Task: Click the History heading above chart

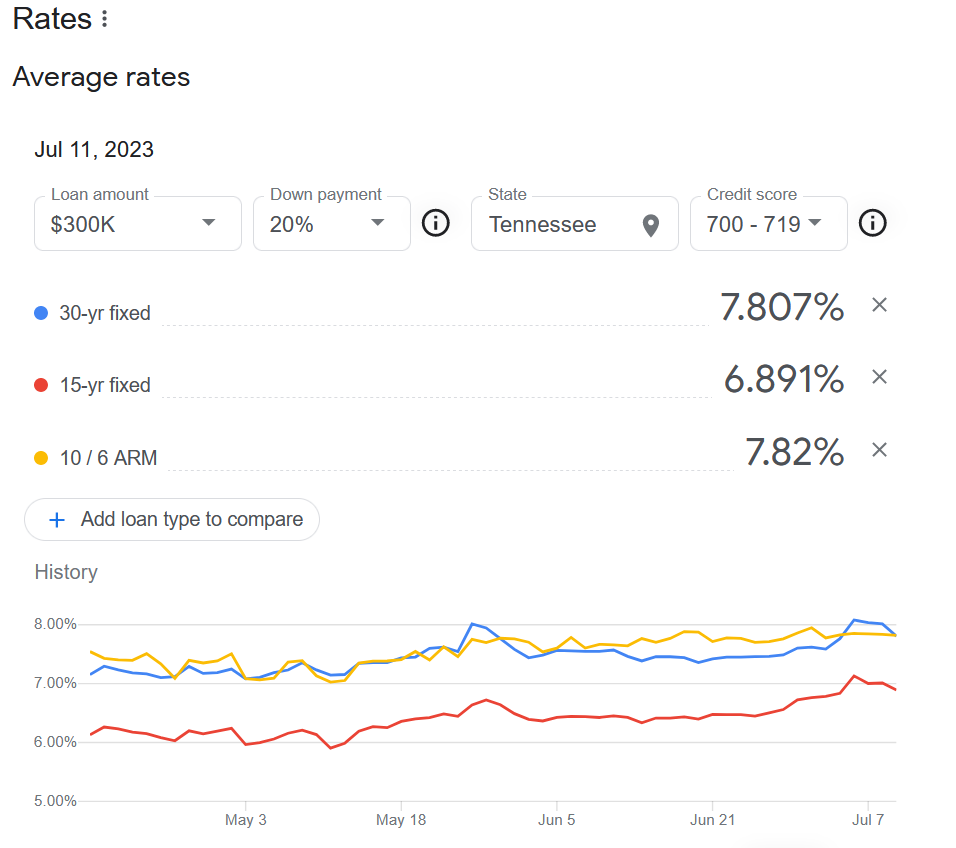Action: [66, 572]
